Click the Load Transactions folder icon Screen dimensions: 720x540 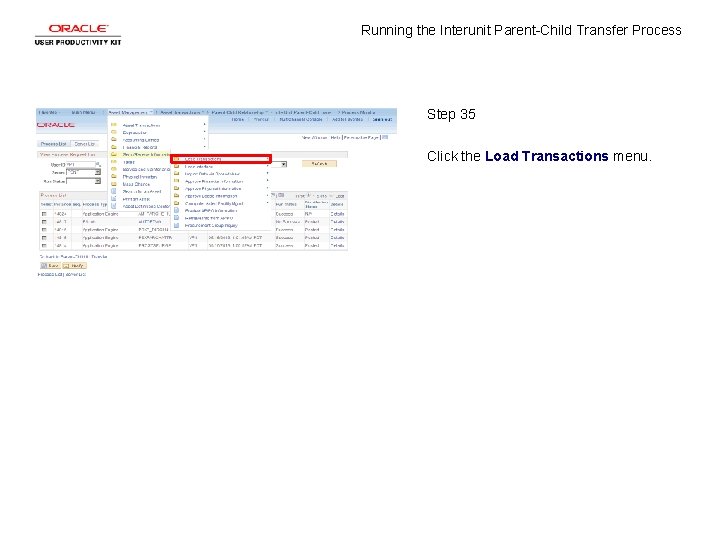point(176,159)
